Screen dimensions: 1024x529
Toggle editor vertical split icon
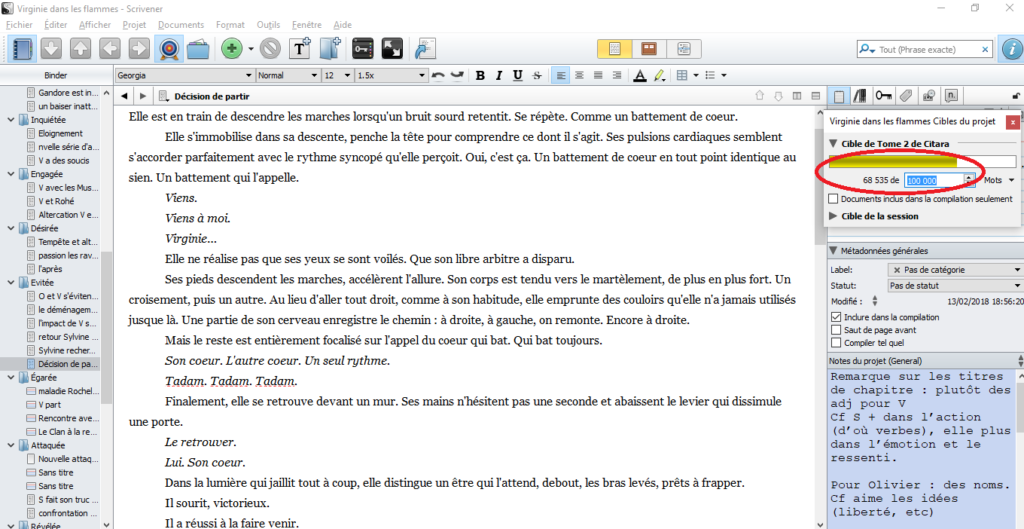[797, 96]
